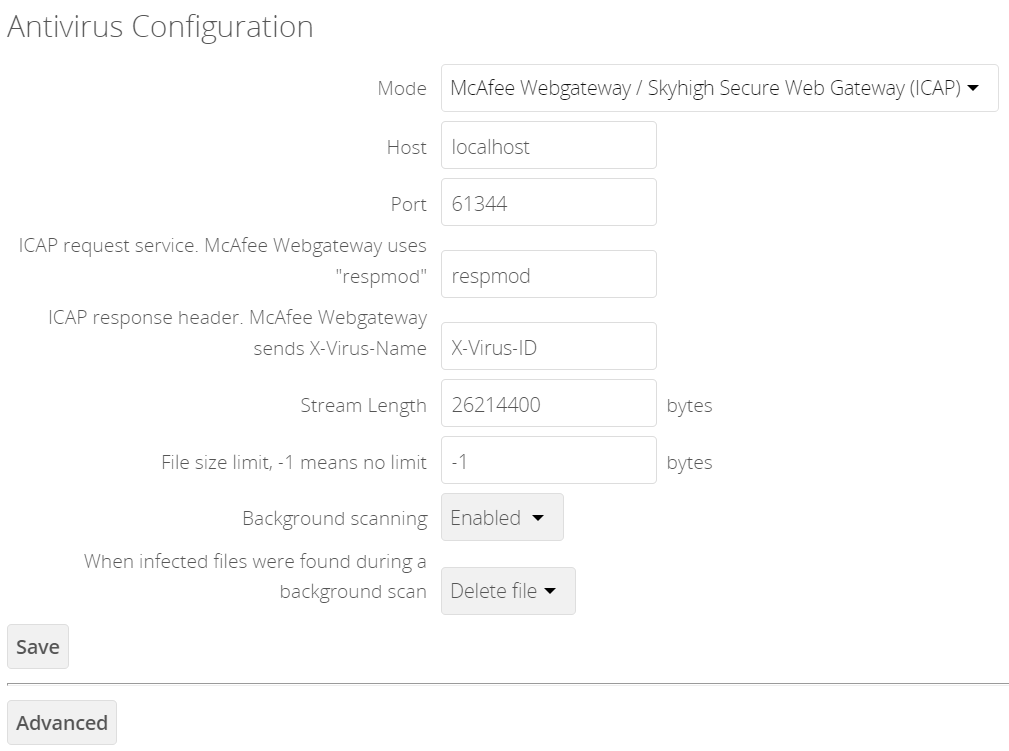Image resolution: width=1009 pixels, height=751 pixels.
Task: Open the antivirus Mode dropdown
Action: [719, 88]
